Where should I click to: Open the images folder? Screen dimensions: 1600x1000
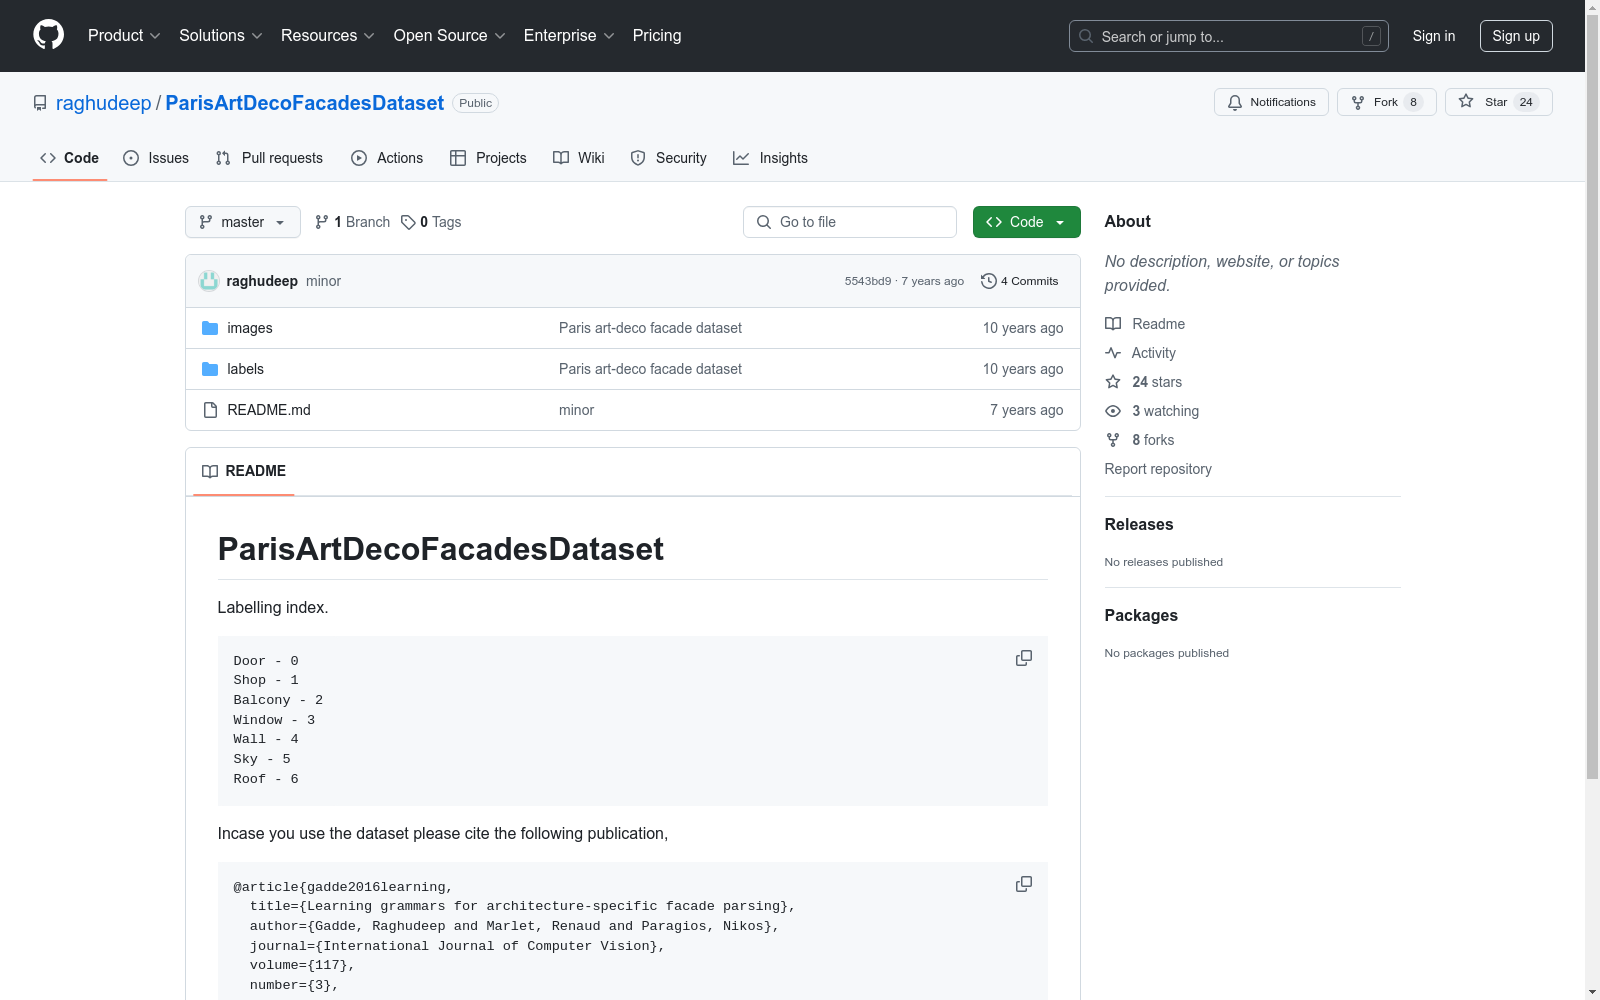click(x=250, y=328)
